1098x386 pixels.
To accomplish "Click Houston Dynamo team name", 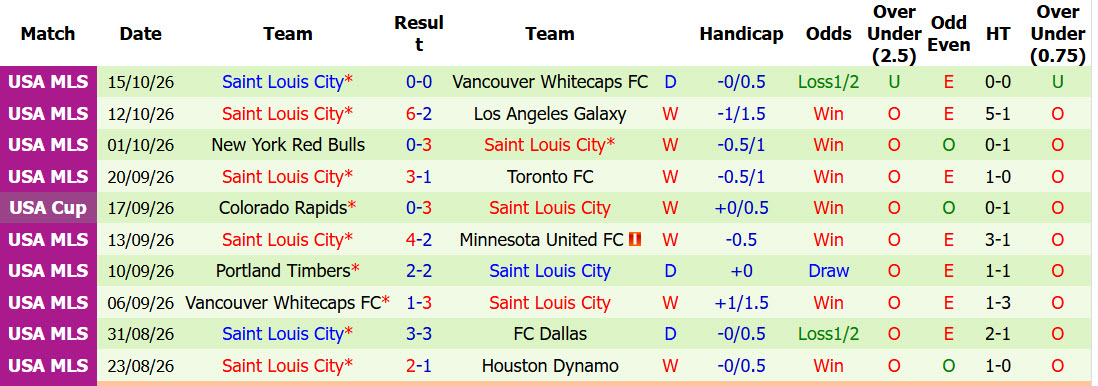I will pos(550,366).
